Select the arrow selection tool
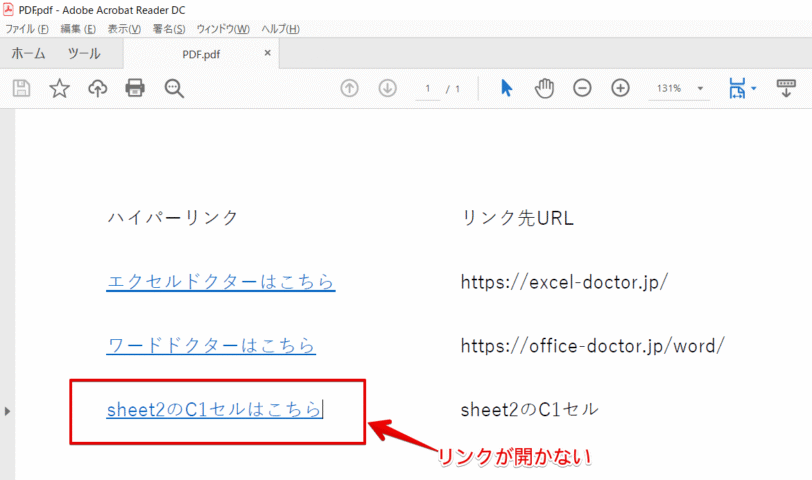Viewport: 812px width, 480px height. [506, 88]
